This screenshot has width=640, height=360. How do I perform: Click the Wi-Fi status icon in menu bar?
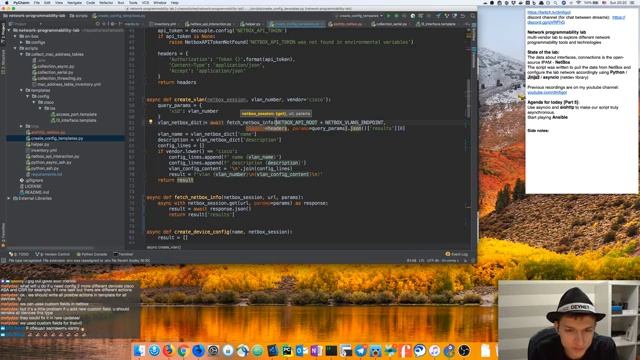coord(578,3)
